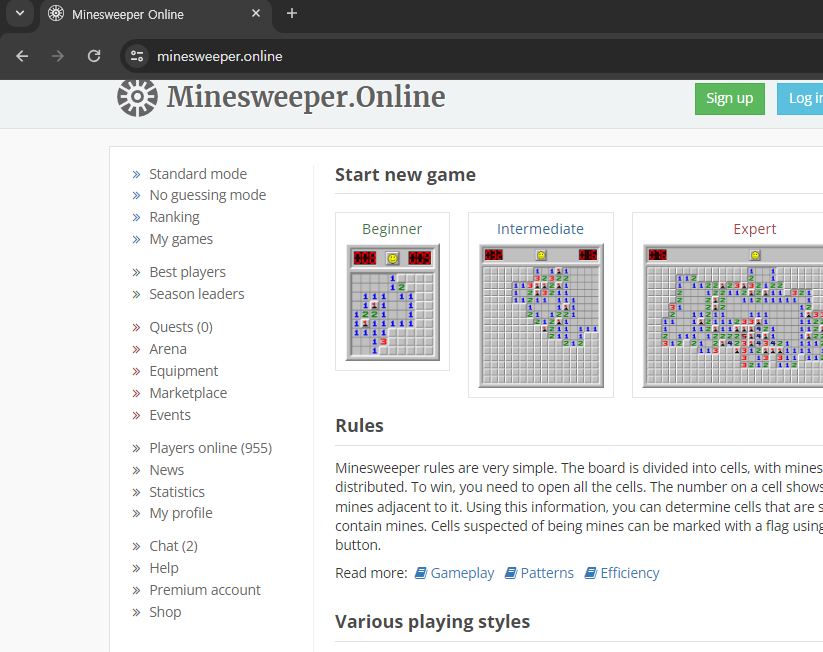Viewport: 823px width, 652px height.
Task: Click the smiley face on Expert board
Action: pos(755,255)
